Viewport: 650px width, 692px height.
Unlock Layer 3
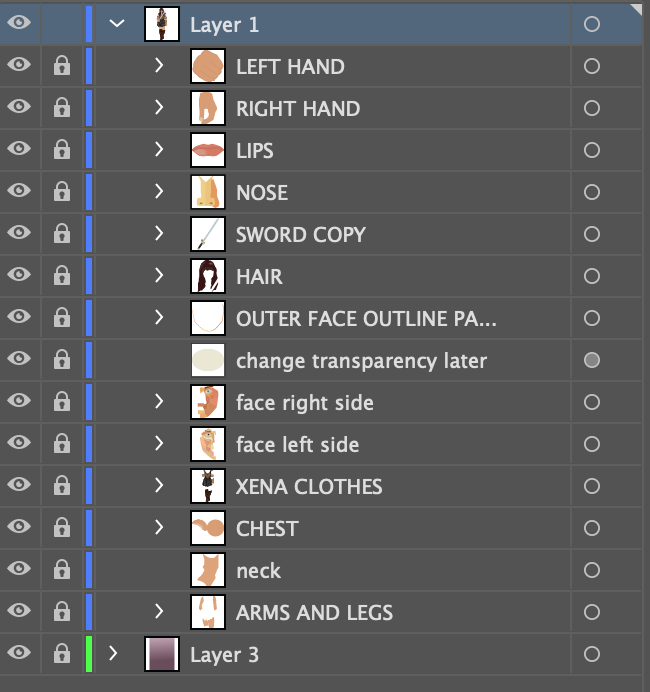click(x=62, y=653)
